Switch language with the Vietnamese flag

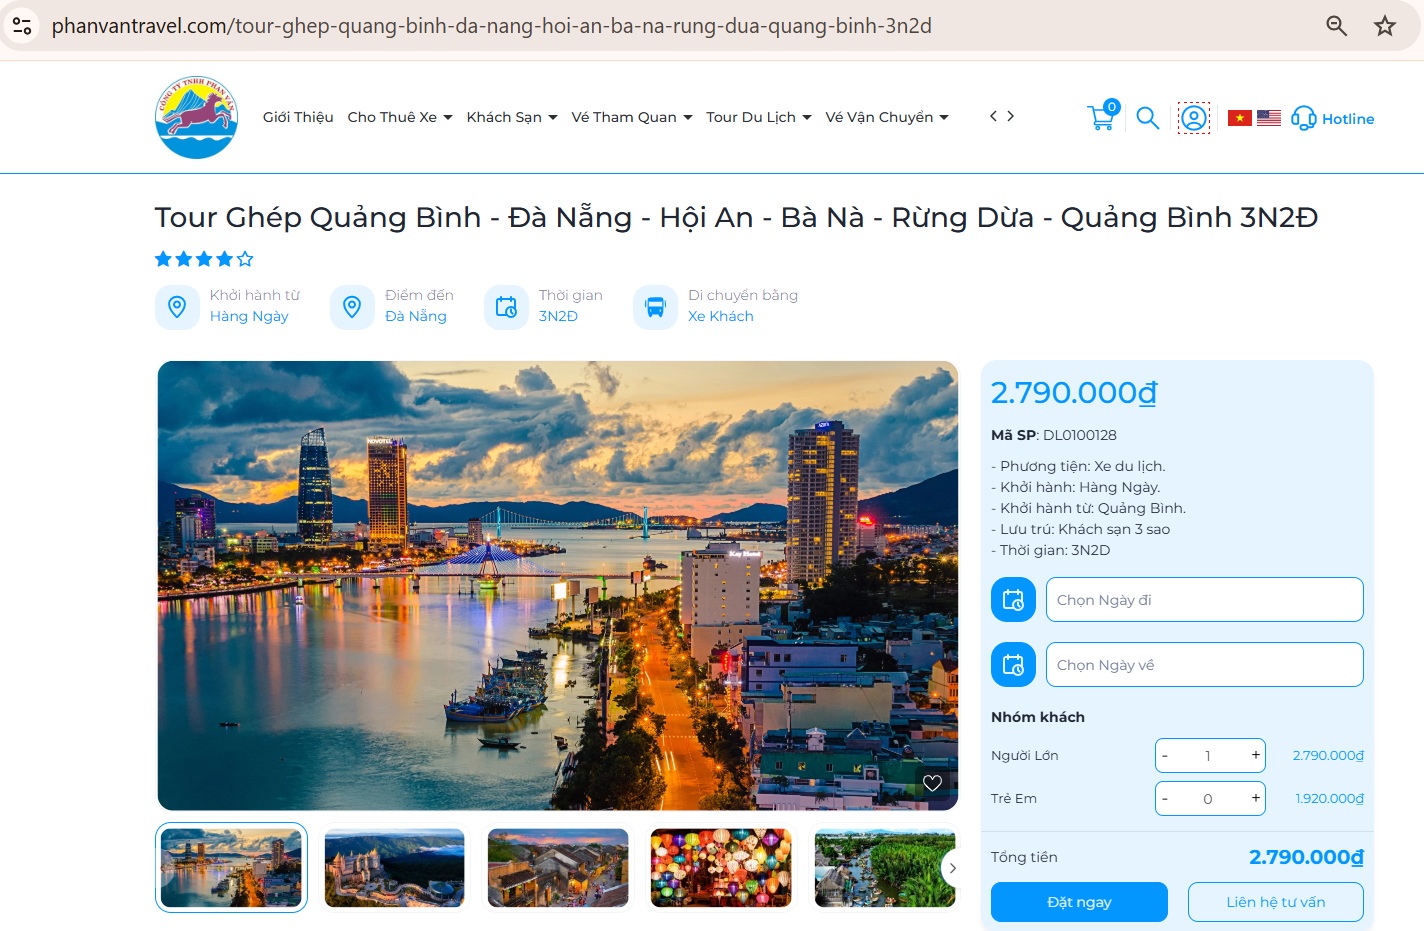pos(1240,118)
